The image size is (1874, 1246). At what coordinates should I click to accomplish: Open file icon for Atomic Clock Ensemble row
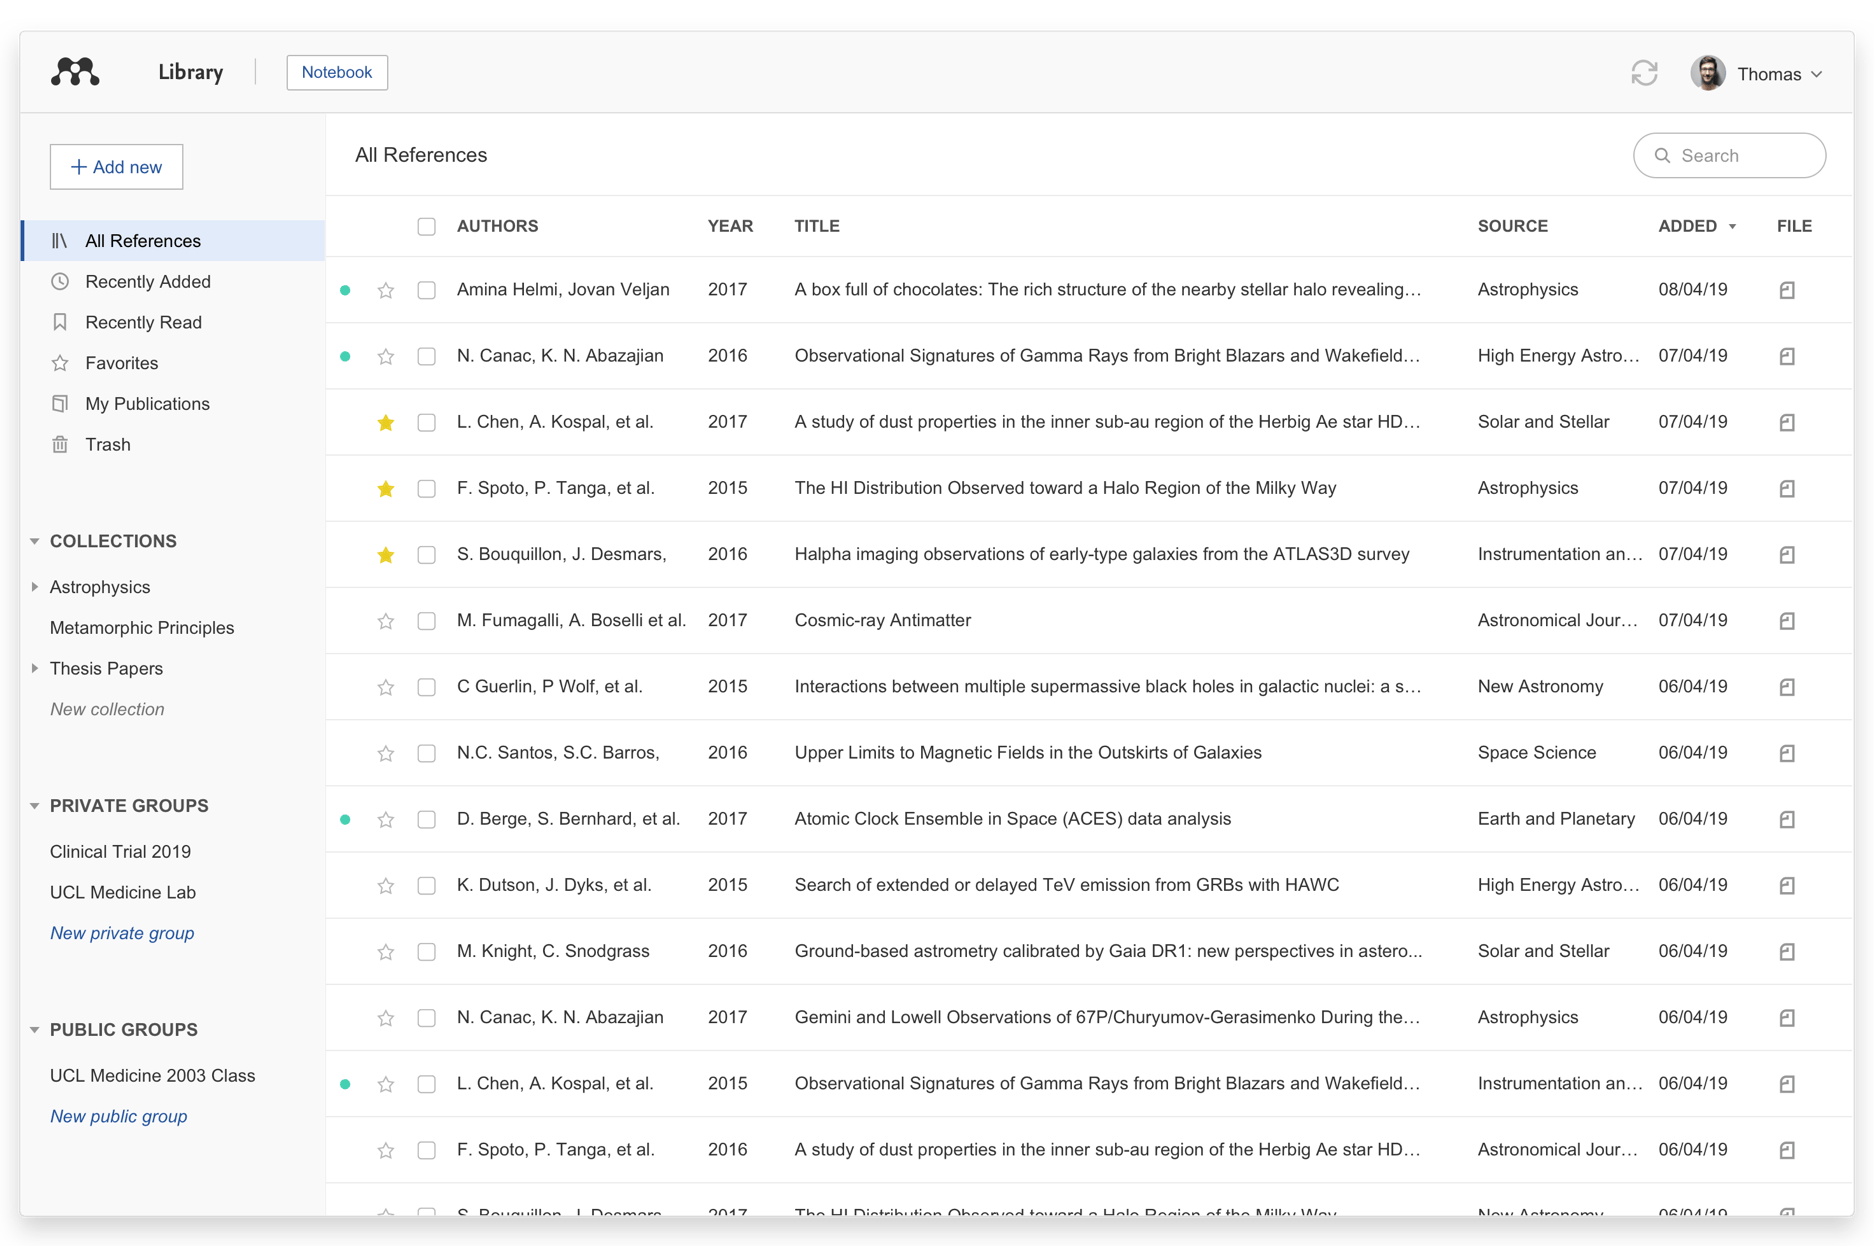pyautogui.click(x=1787, y=820)
